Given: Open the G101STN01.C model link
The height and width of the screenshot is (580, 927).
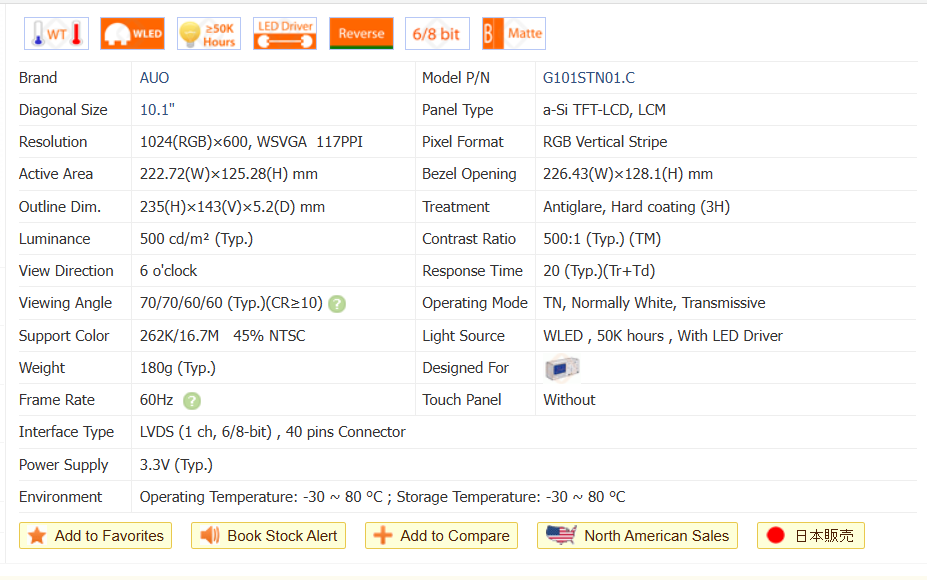Looking at the screenshot, I should point(589,78).
